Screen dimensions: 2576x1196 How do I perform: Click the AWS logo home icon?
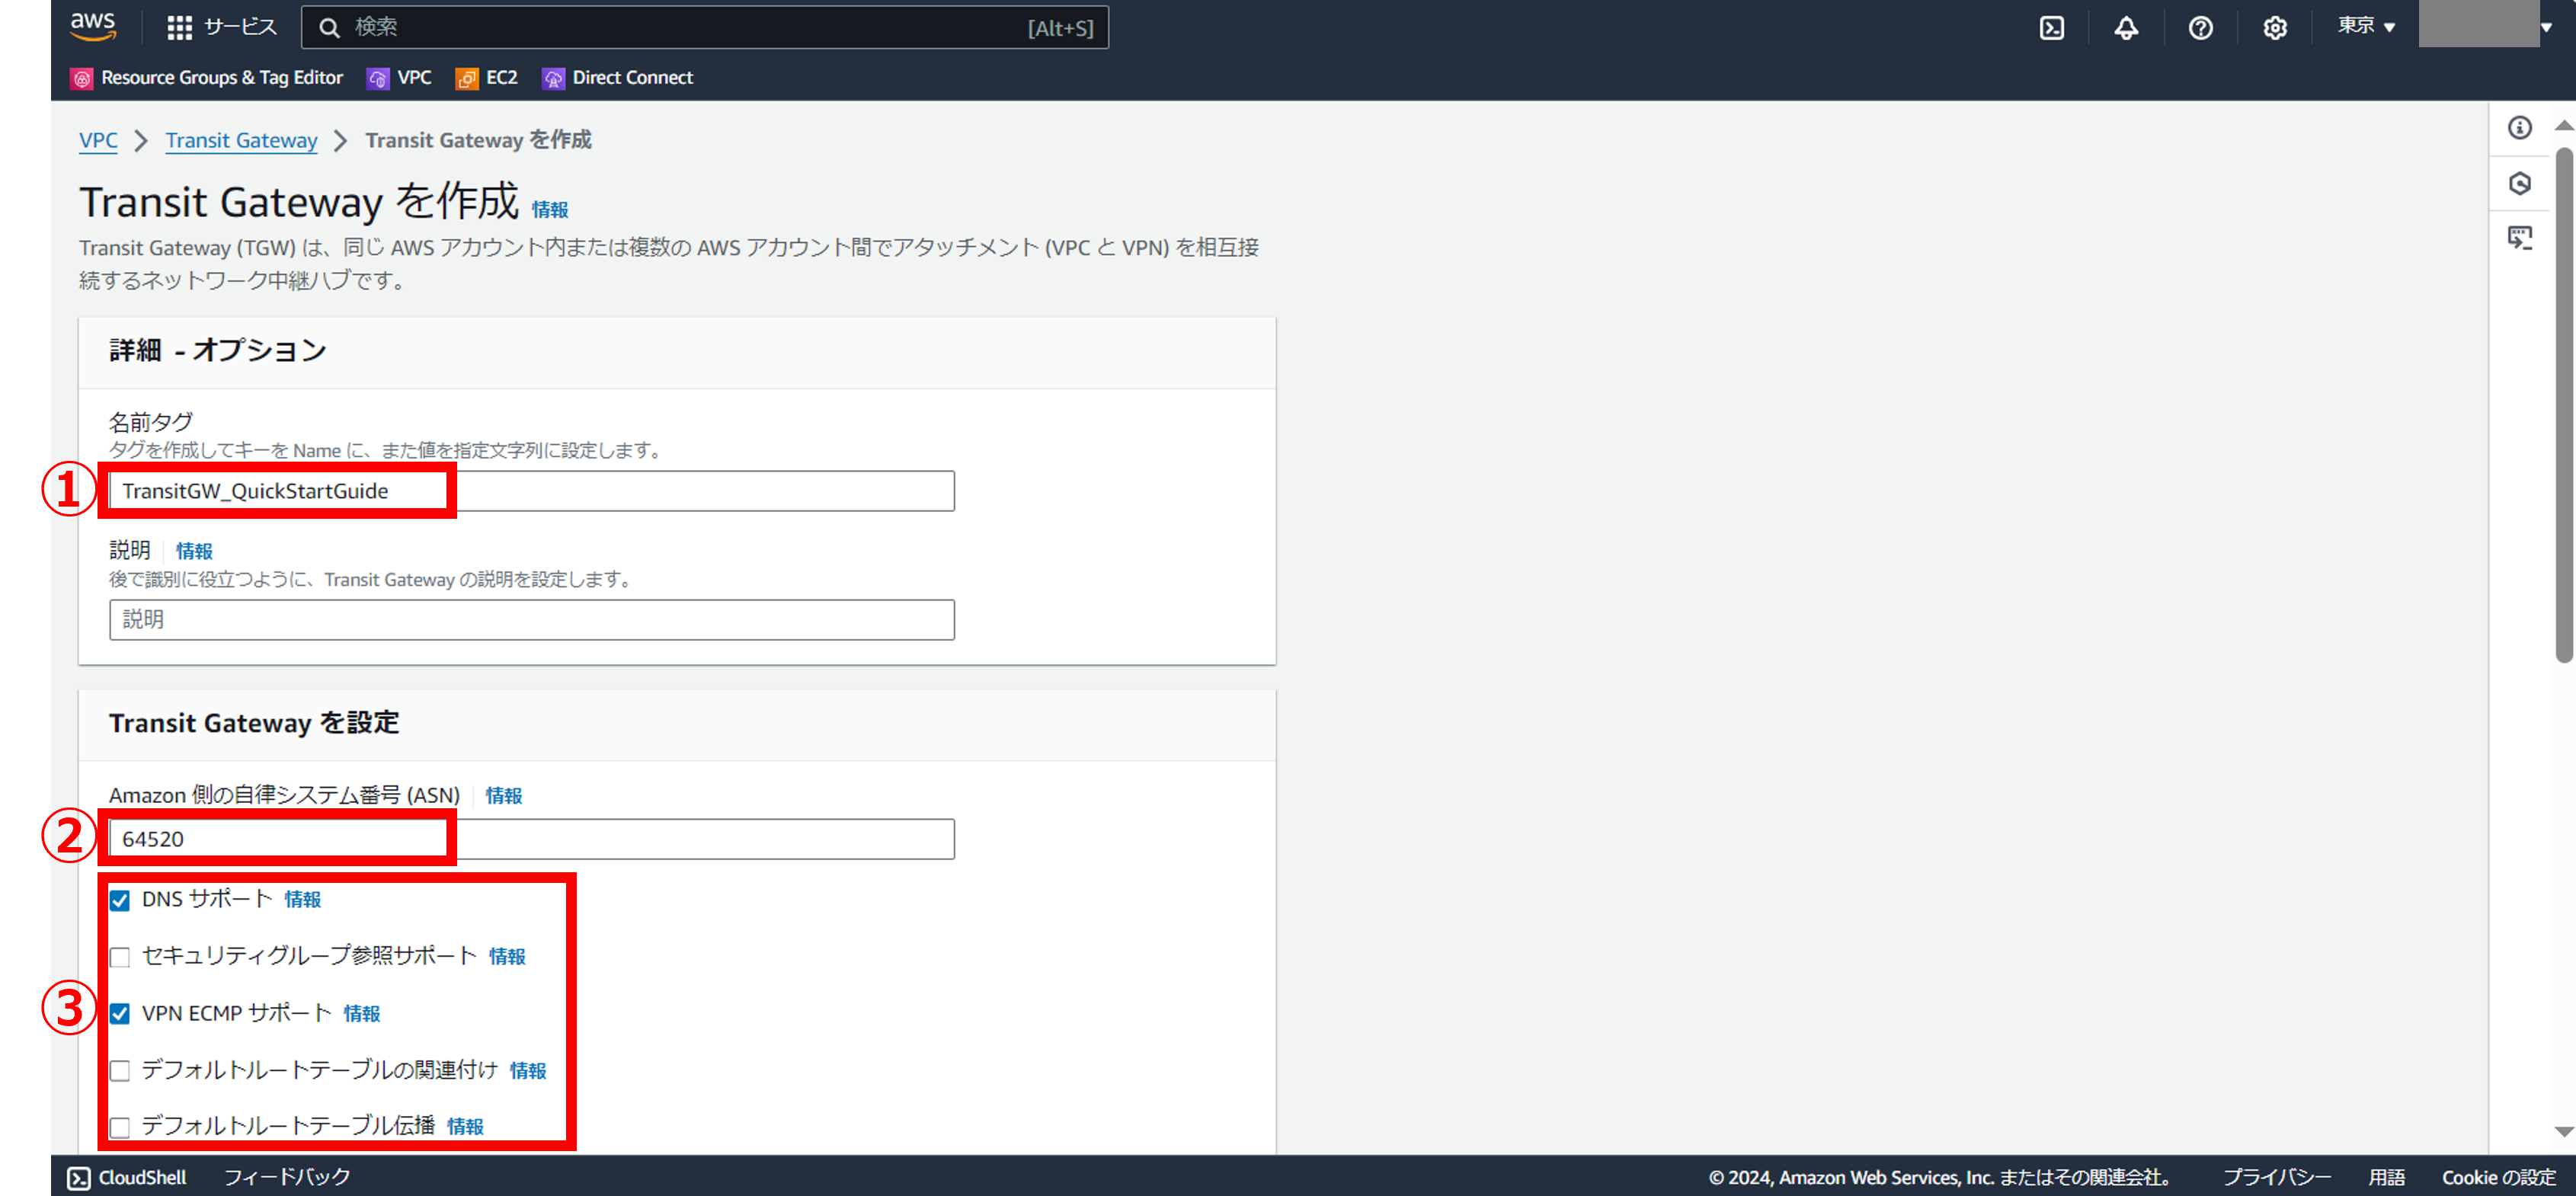coord(93,27)
